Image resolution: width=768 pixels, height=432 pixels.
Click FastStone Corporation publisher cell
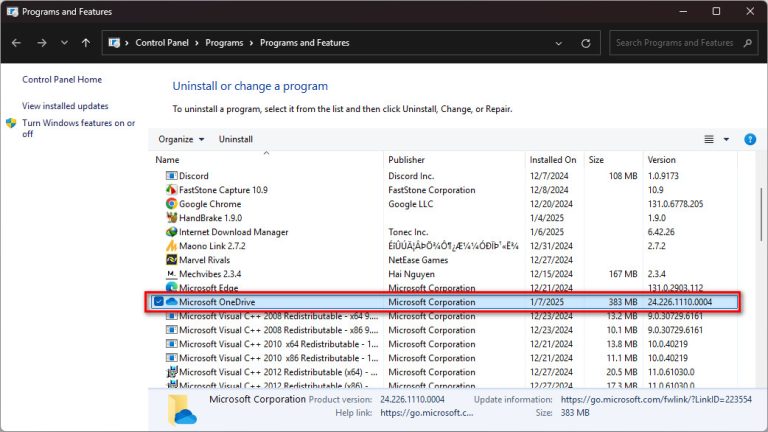tap(432, 190)
